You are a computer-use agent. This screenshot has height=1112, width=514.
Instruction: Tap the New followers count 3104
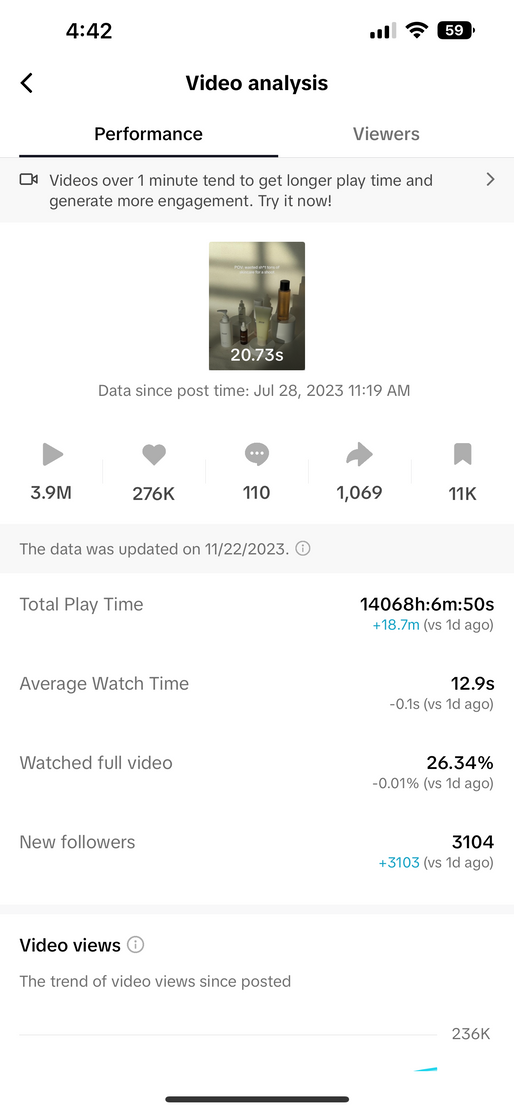472,843
